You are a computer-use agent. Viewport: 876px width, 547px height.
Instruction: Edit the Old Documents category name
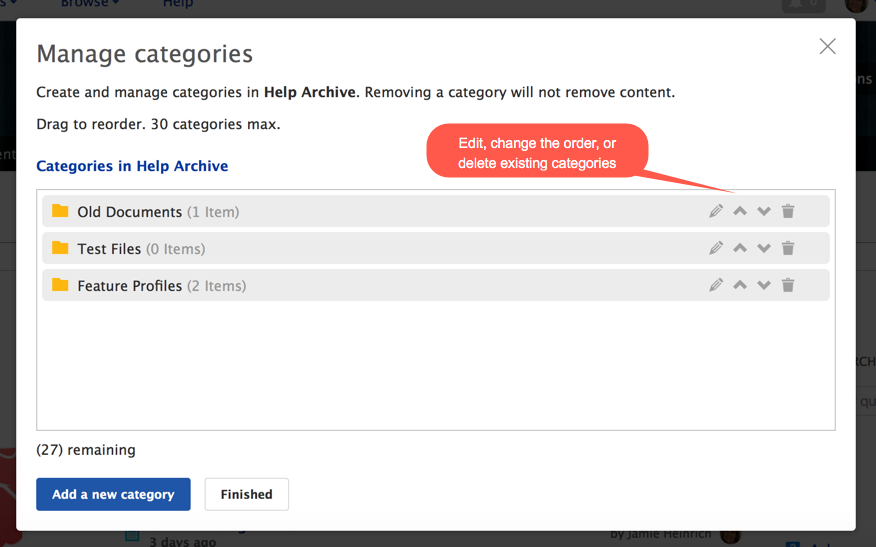pyautogui.click(x=716, y=211)
